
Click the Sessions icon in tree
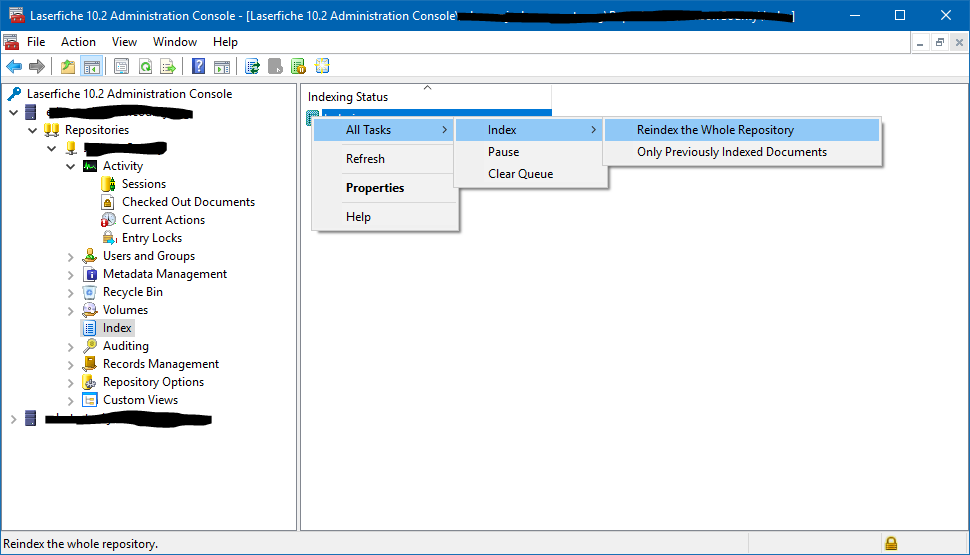point(108,184)
